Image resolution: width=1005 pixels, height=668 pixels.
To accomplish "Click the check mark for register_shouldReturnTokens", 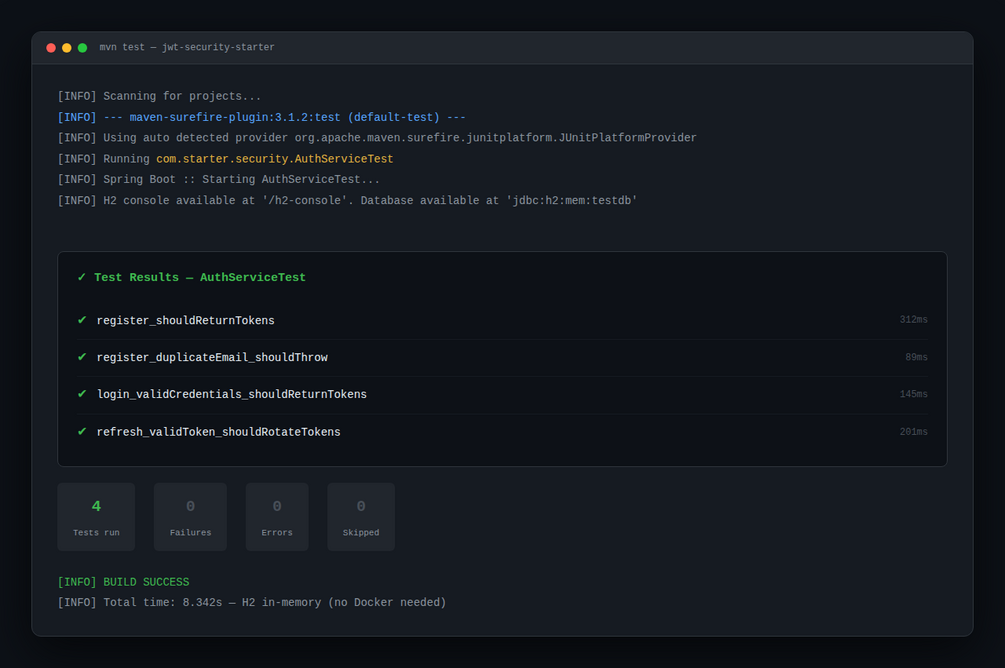I will (82, 320).
